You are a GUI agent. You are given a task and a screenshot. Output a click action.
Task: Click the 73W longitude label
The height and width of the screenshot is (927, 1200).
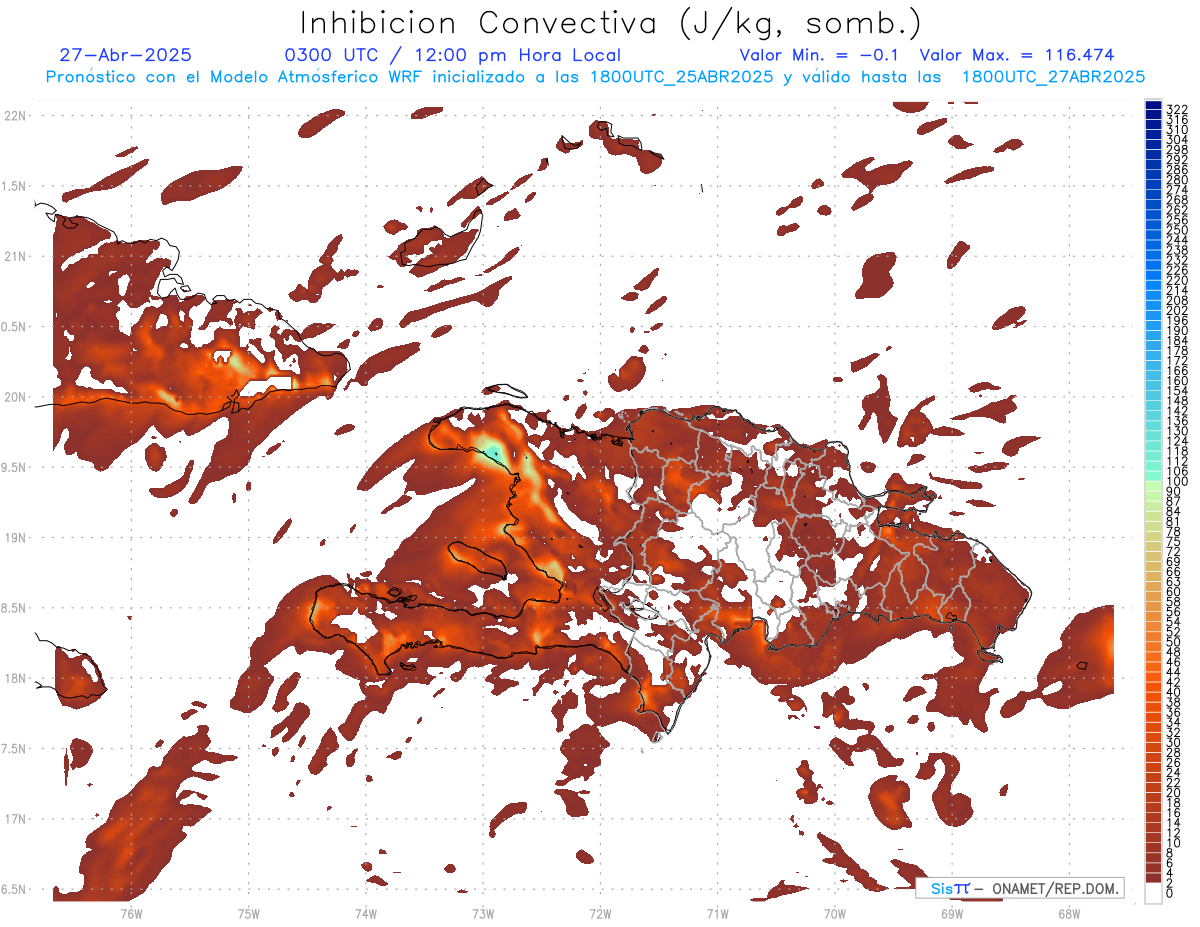pyautogui.click(x=483, y=913)
